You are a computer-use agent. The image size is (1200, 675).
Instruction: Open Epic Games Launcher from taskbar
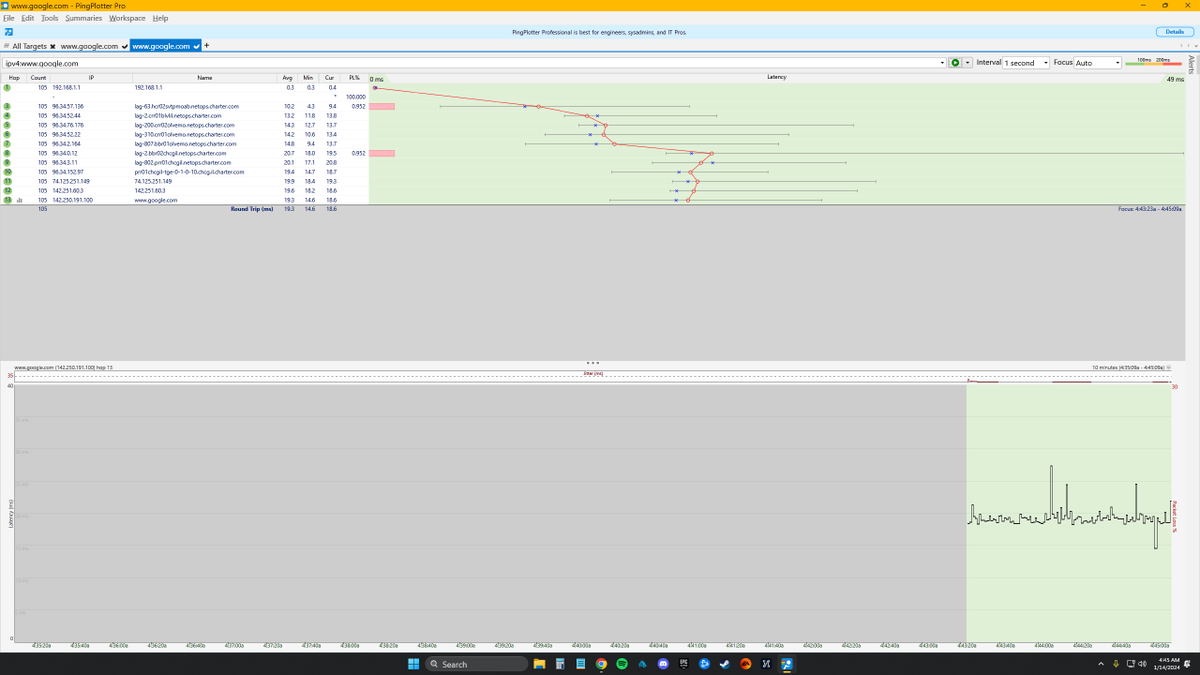coord(684,664)
